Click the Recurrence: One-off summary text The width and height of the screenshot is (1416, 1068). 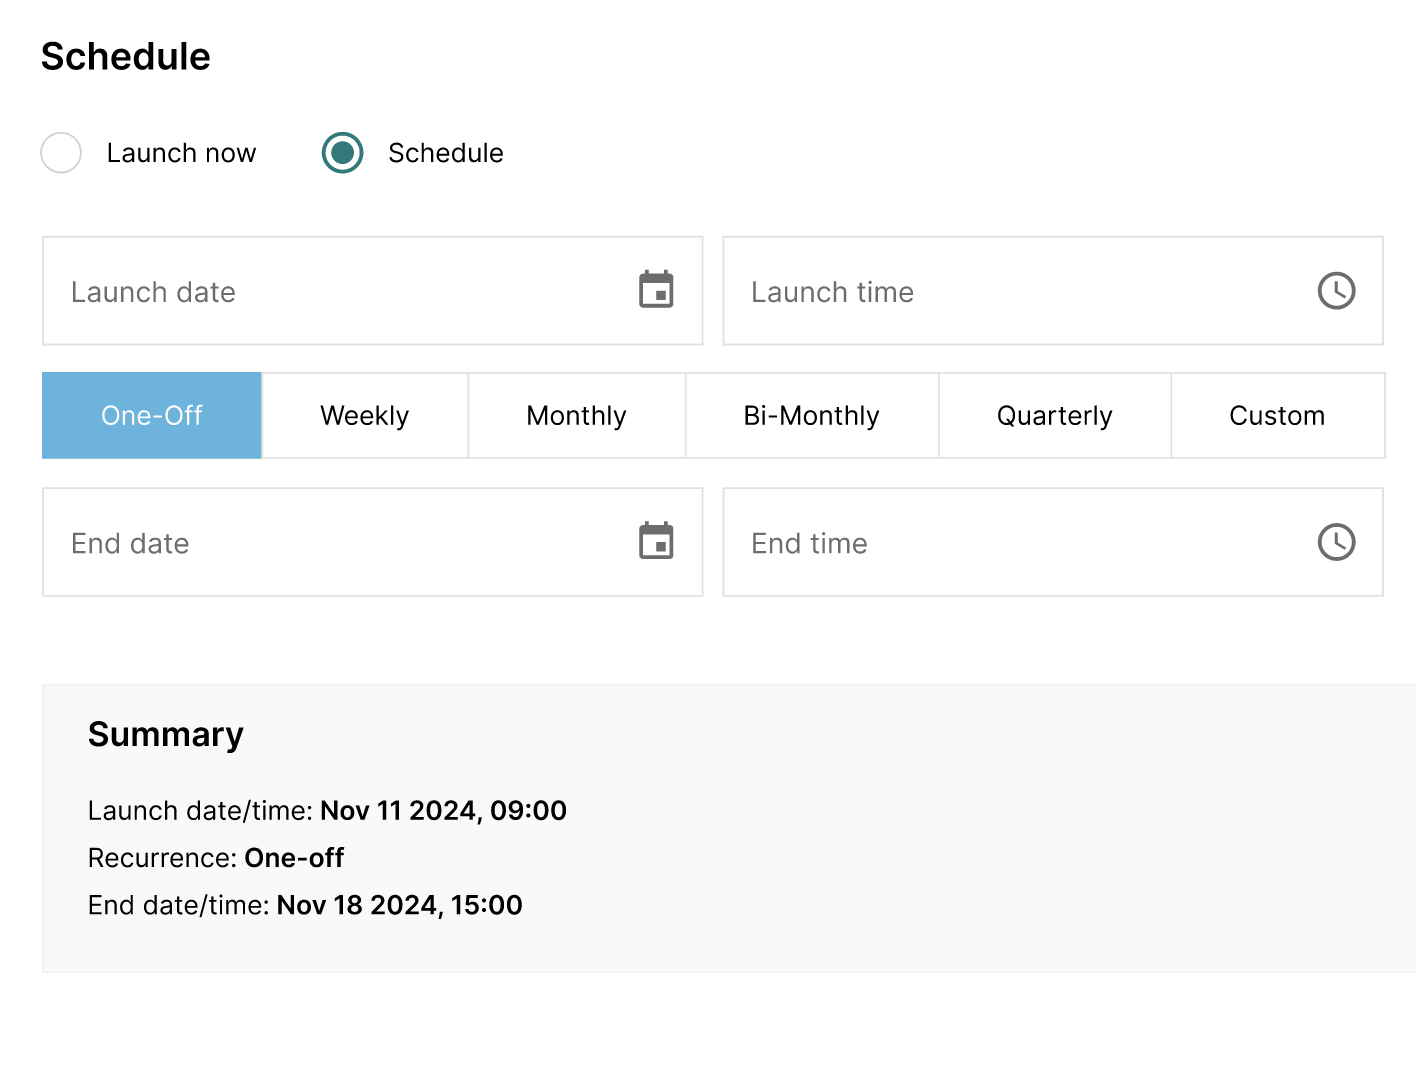216,858
